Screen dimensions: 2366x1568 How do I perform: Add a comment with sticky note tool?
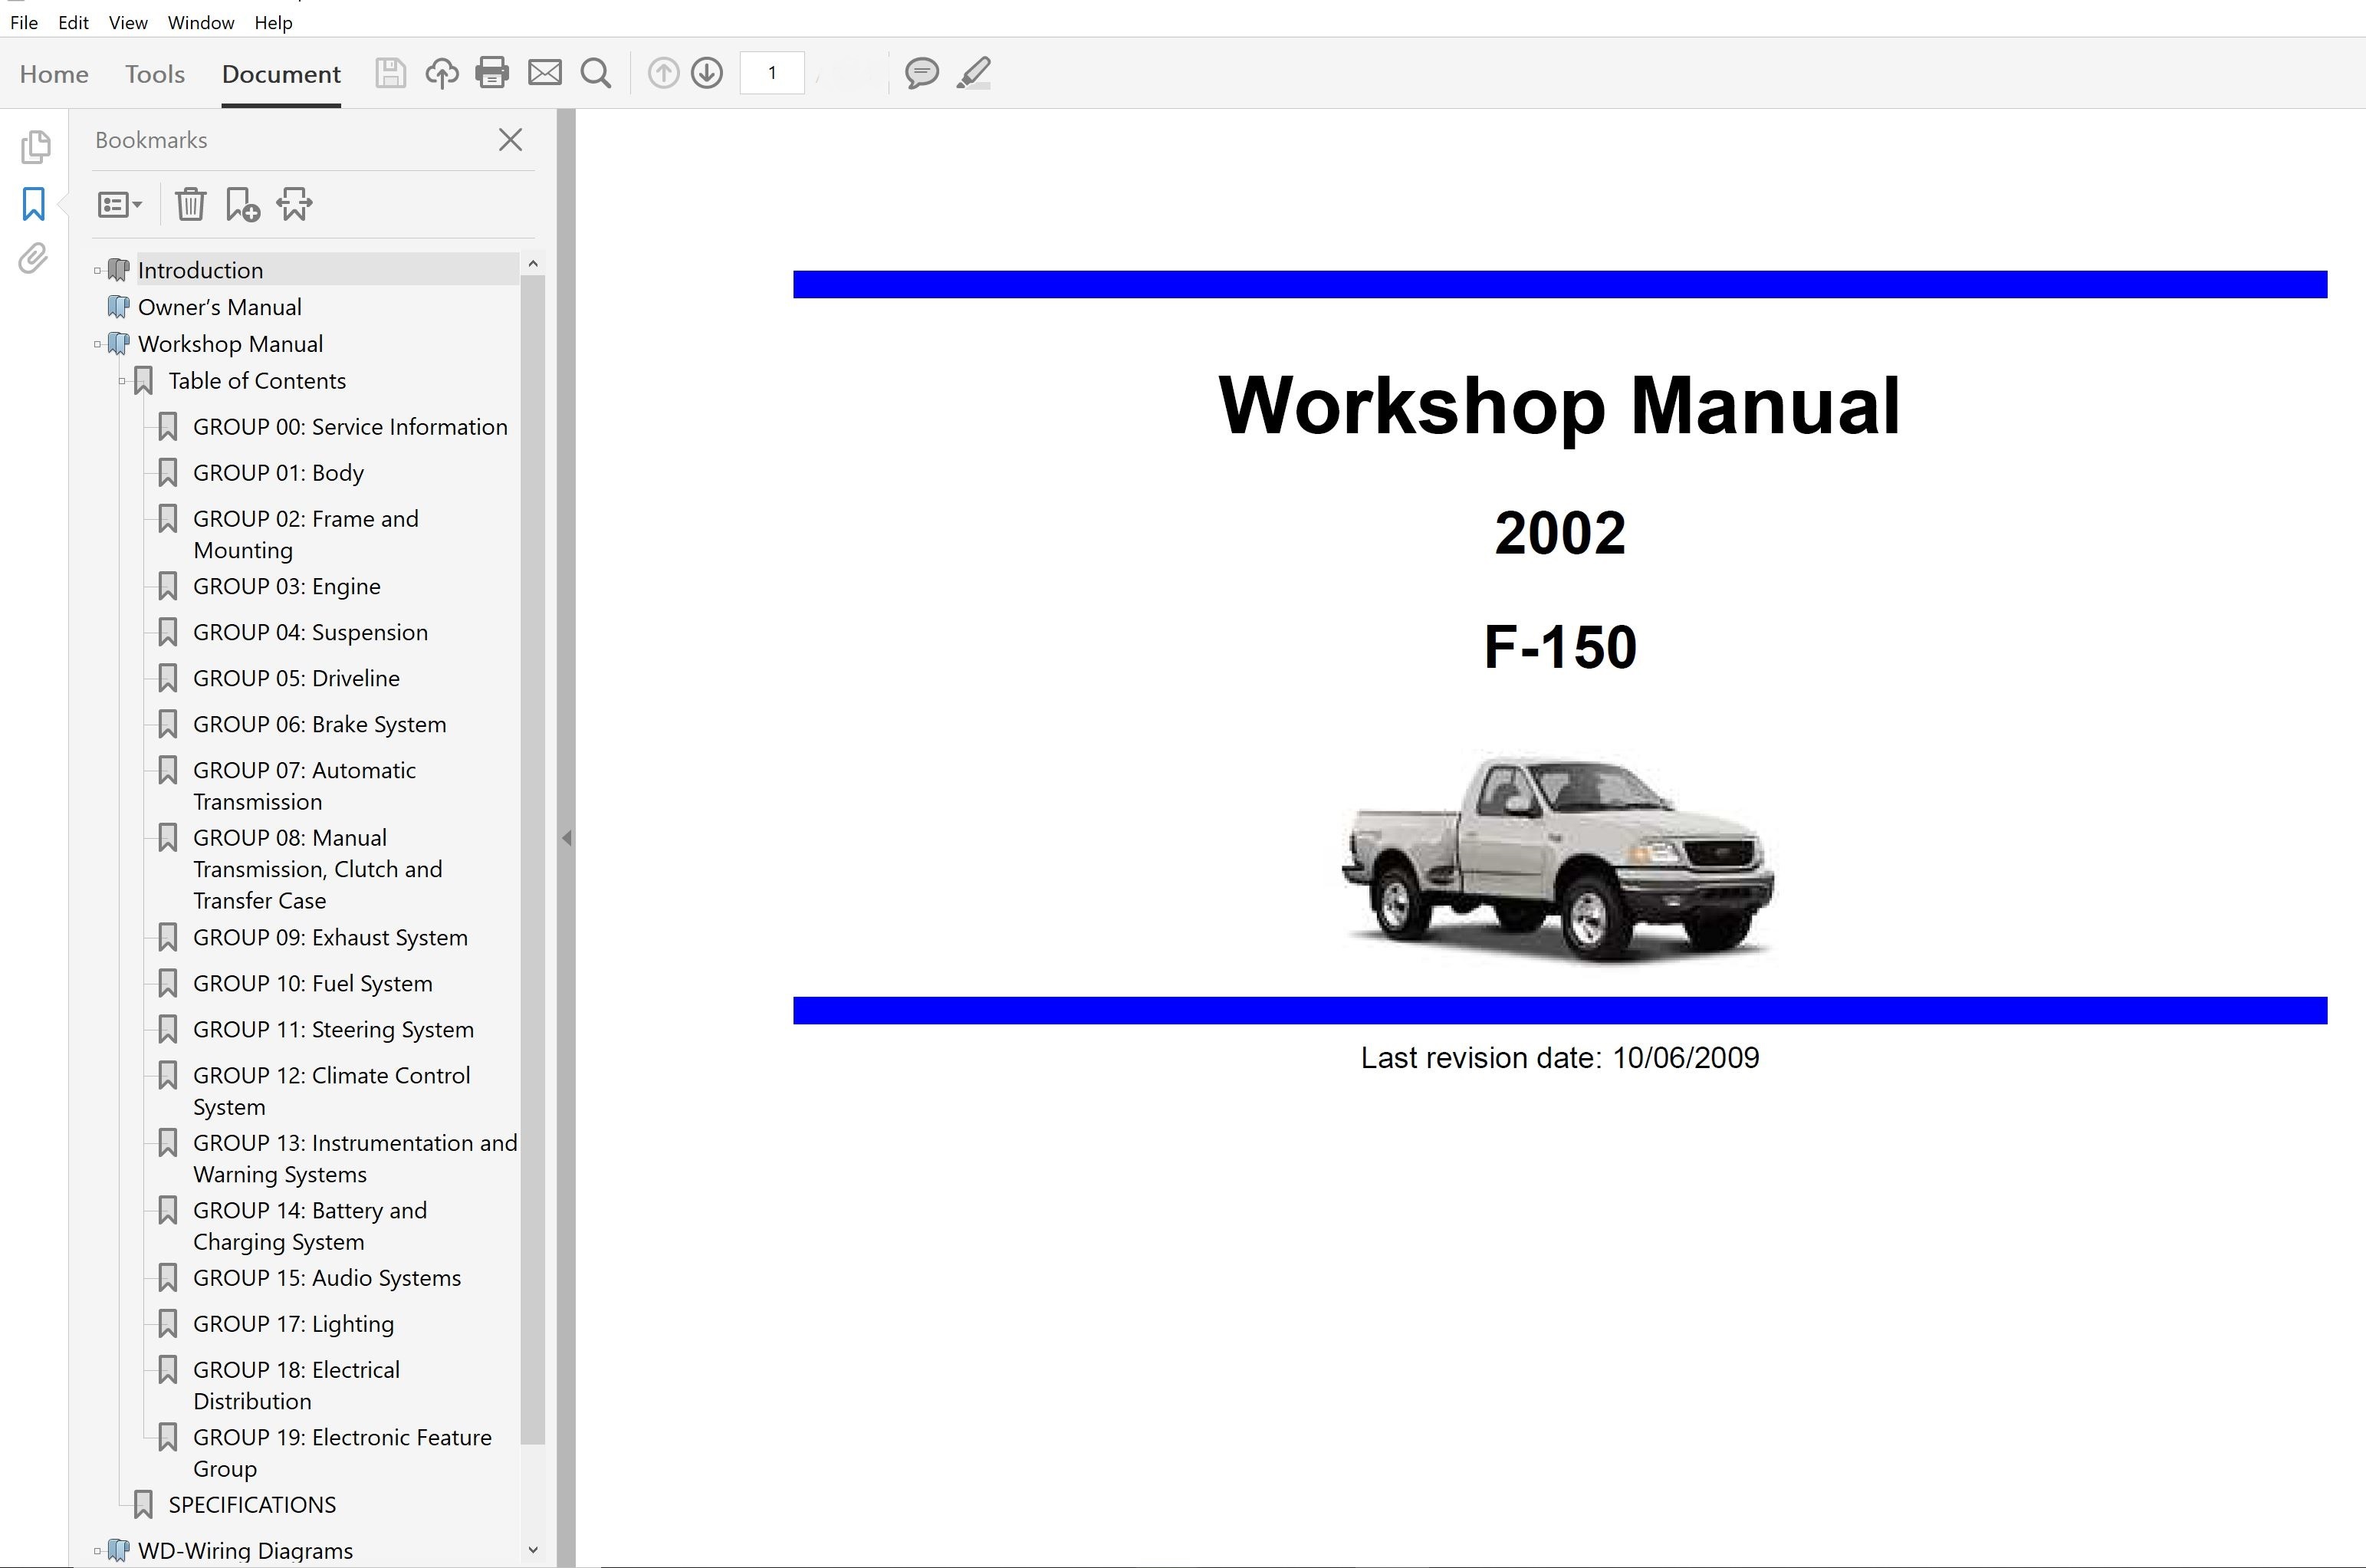click(x=921, y=73)
